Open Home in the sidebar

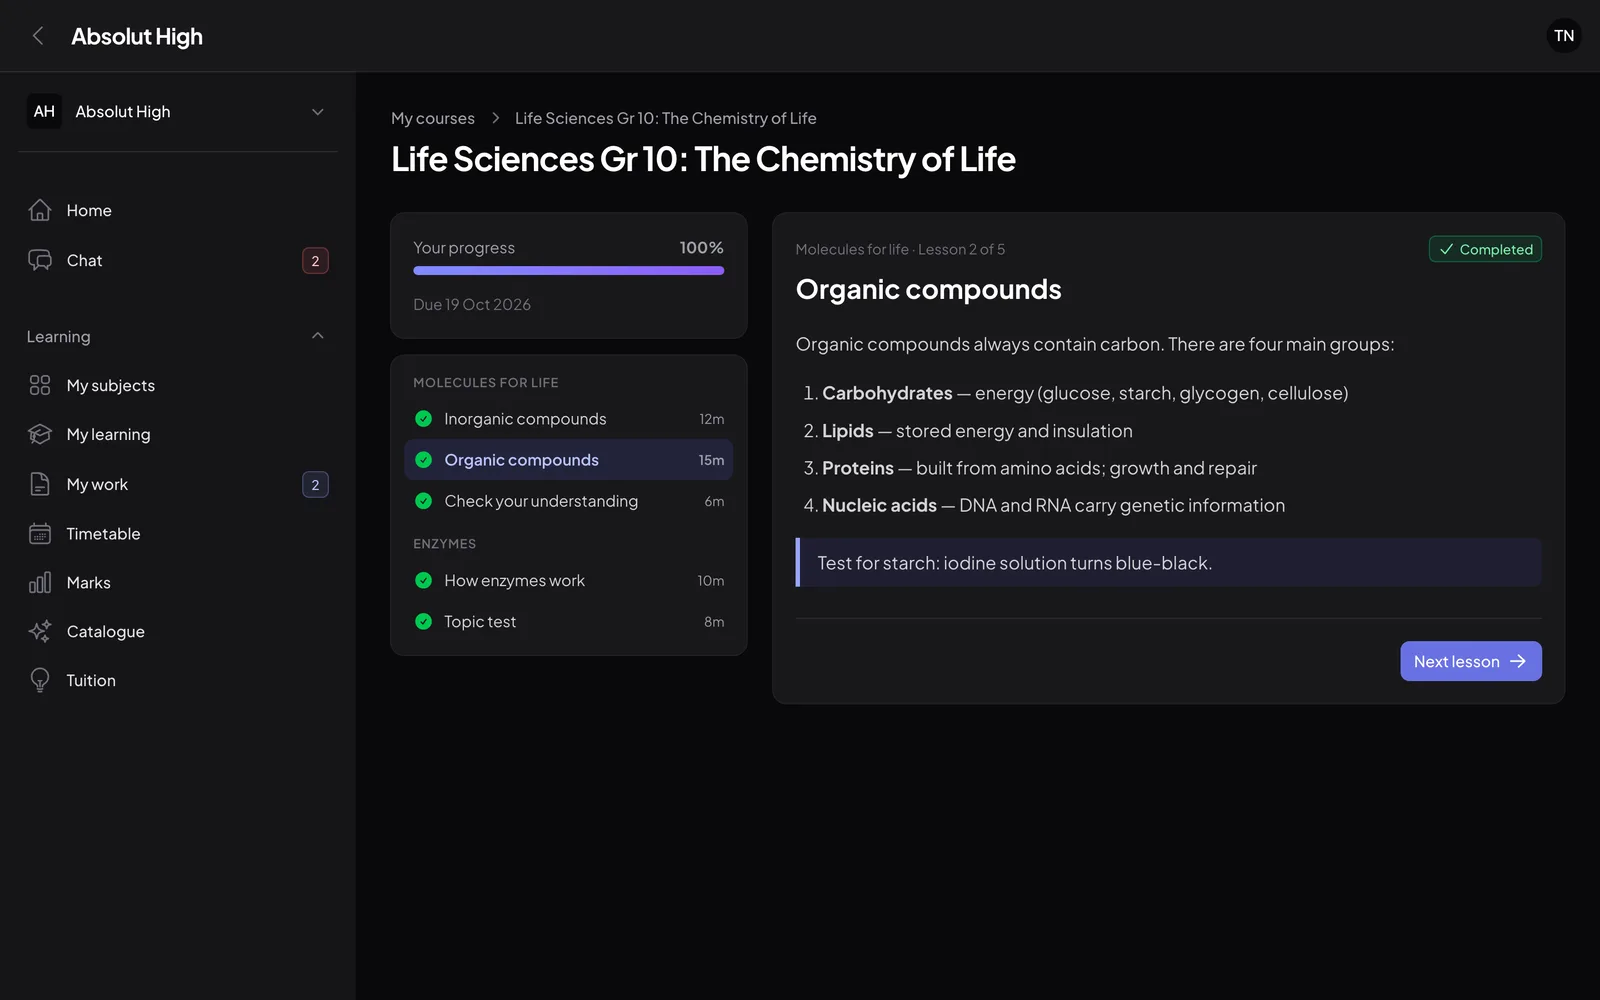[178, 210]
